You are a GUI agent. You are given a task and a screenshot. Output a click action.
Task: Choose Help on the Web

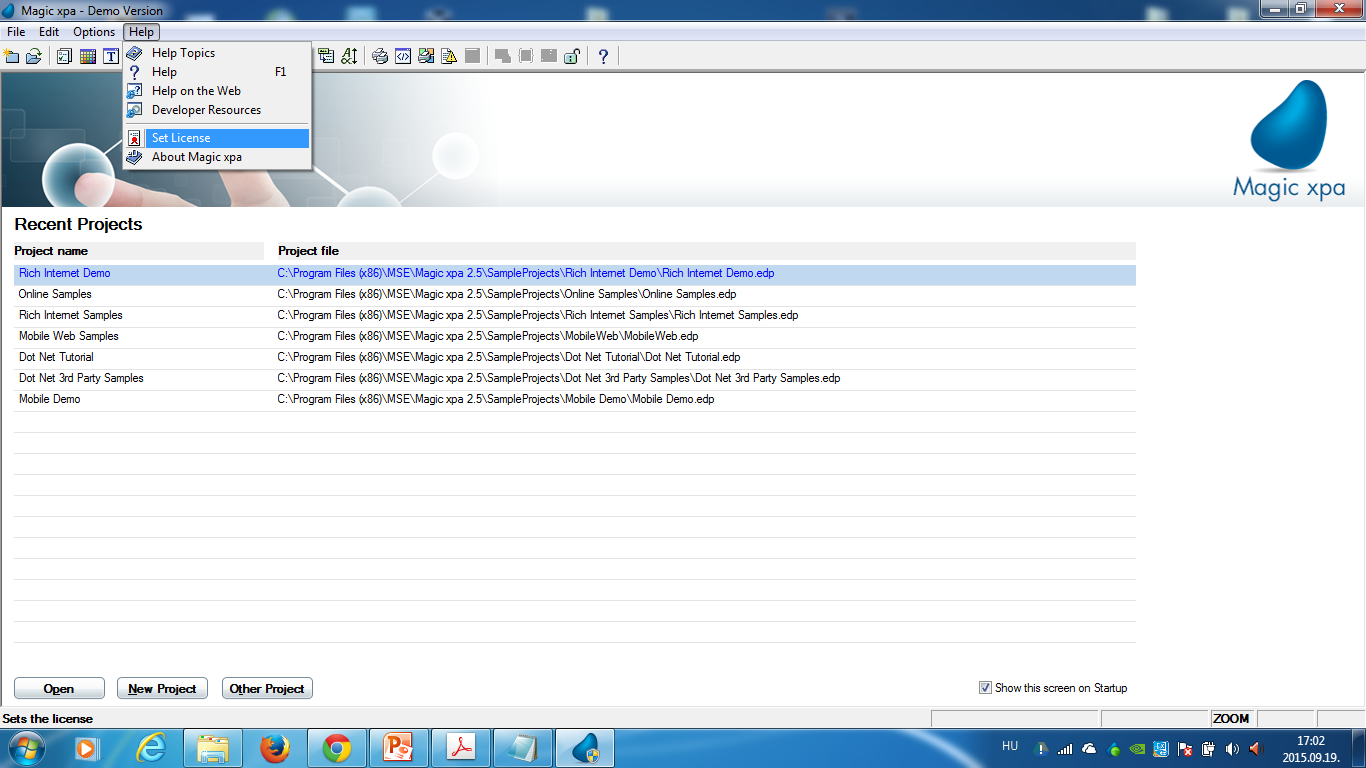[217, 91]
